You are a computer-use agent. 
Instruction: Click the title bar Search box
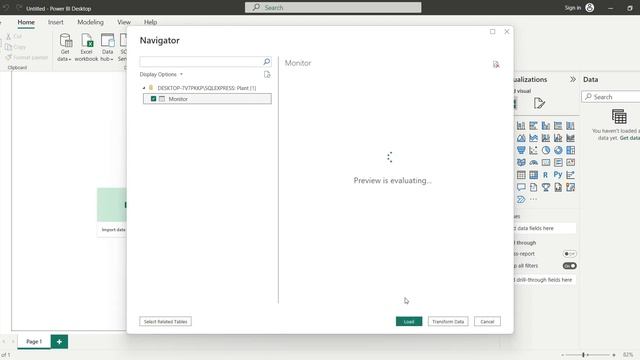(333, 7)
